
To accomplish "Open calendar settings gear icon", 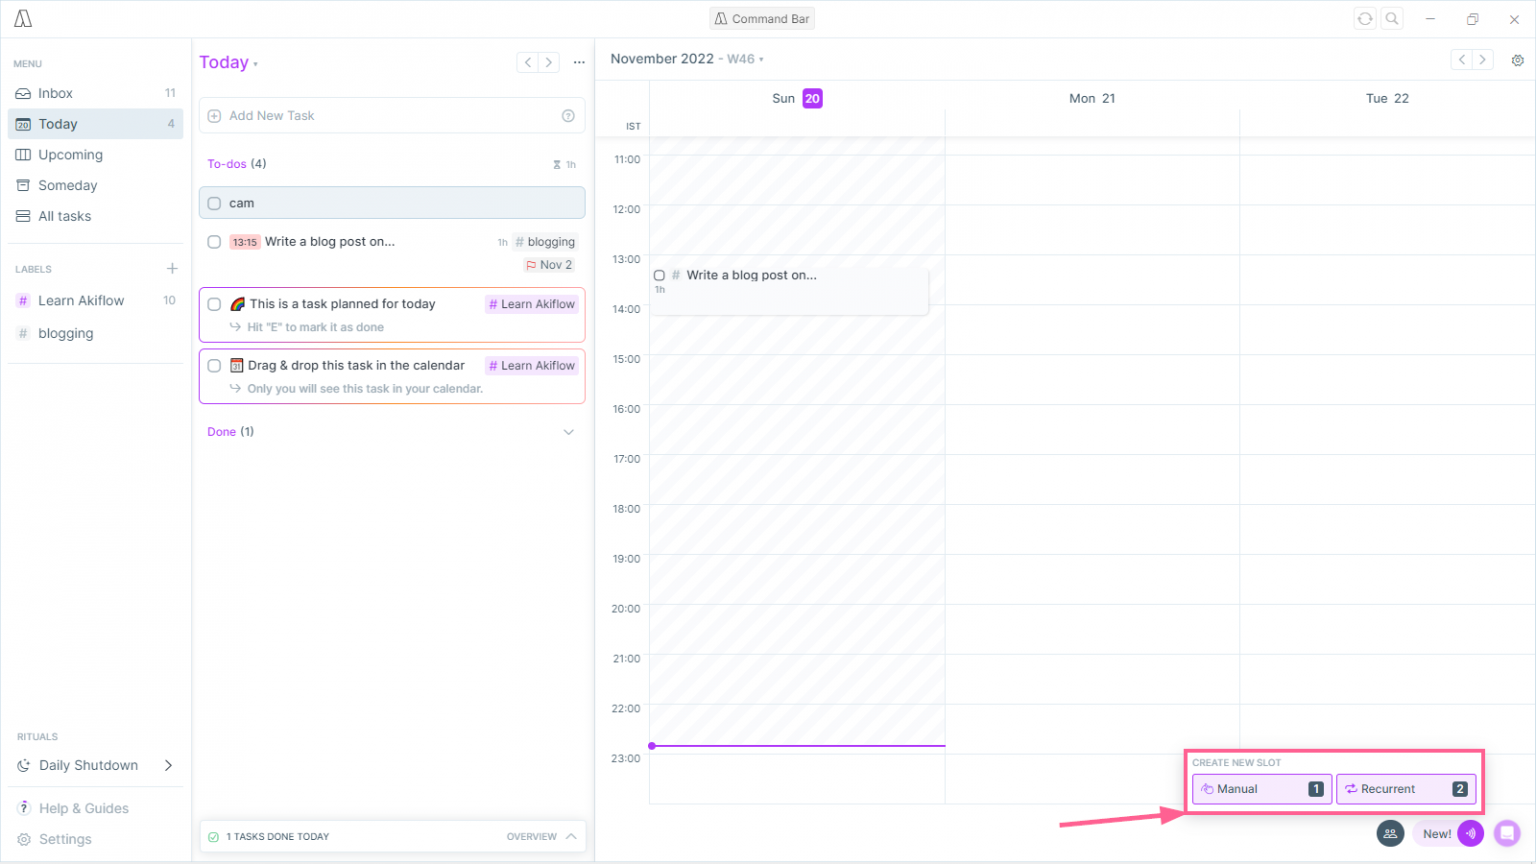I will [x=1517, y=60].
